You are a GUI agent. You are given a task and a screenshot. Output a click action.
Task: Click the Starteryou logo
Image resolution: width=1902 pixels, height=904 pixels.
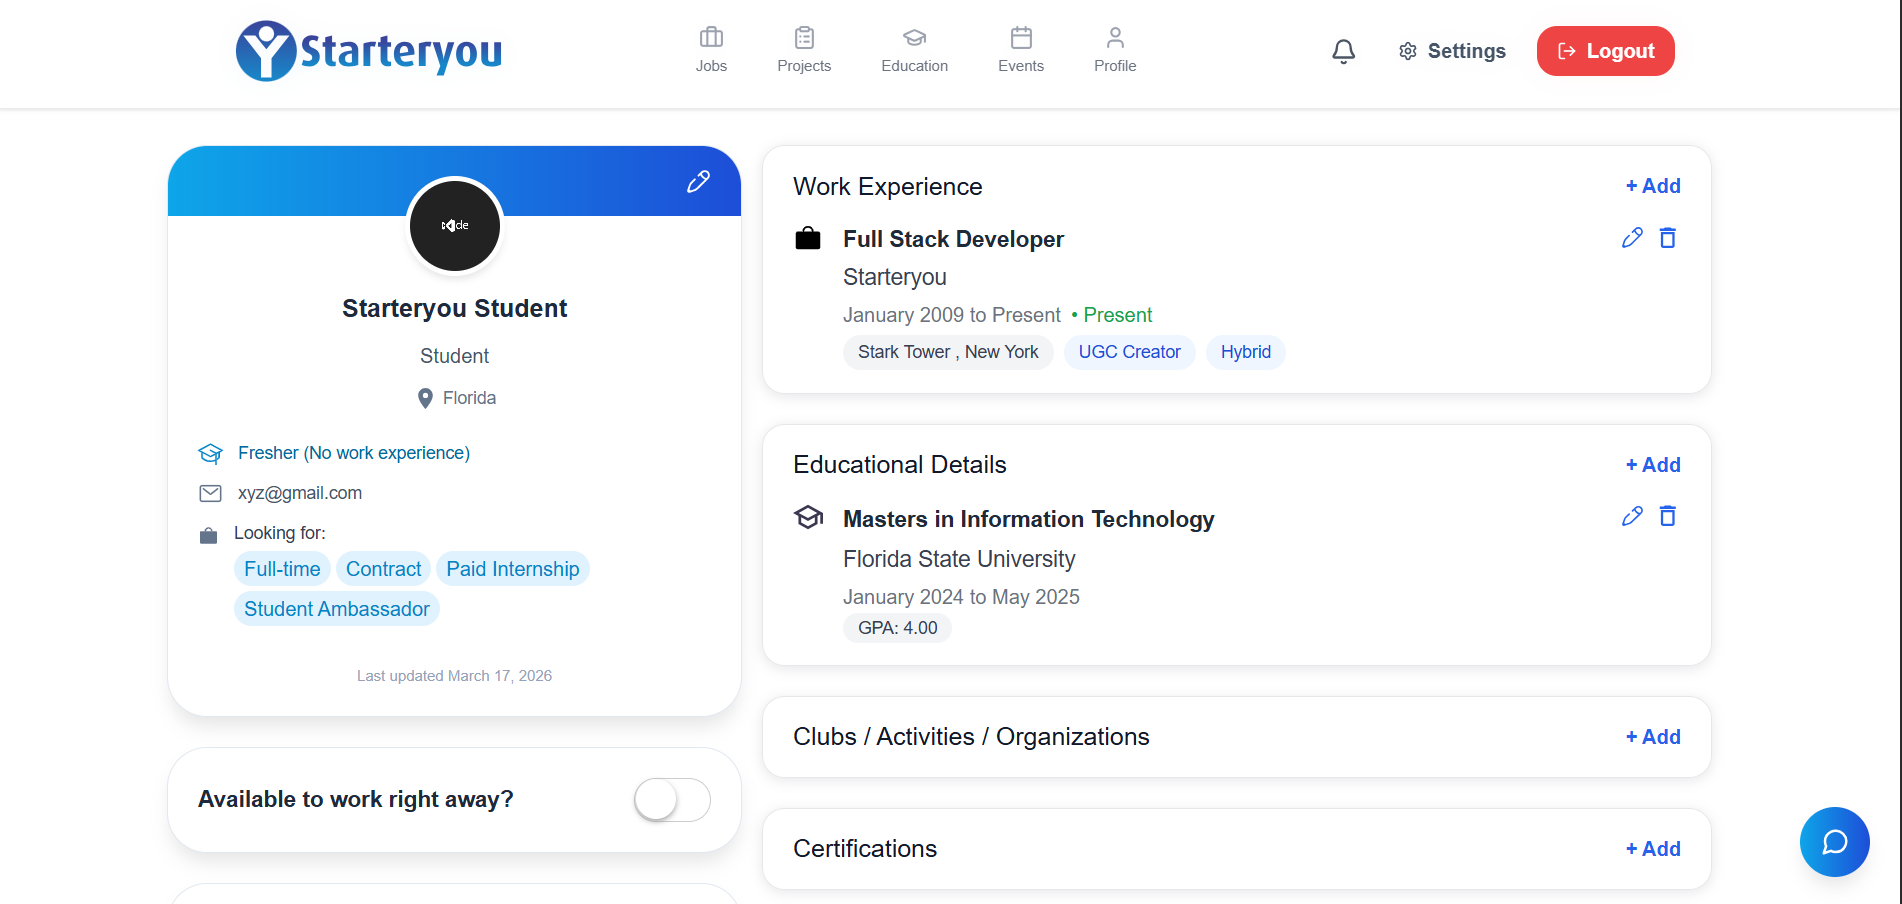(x=369, y=51)
